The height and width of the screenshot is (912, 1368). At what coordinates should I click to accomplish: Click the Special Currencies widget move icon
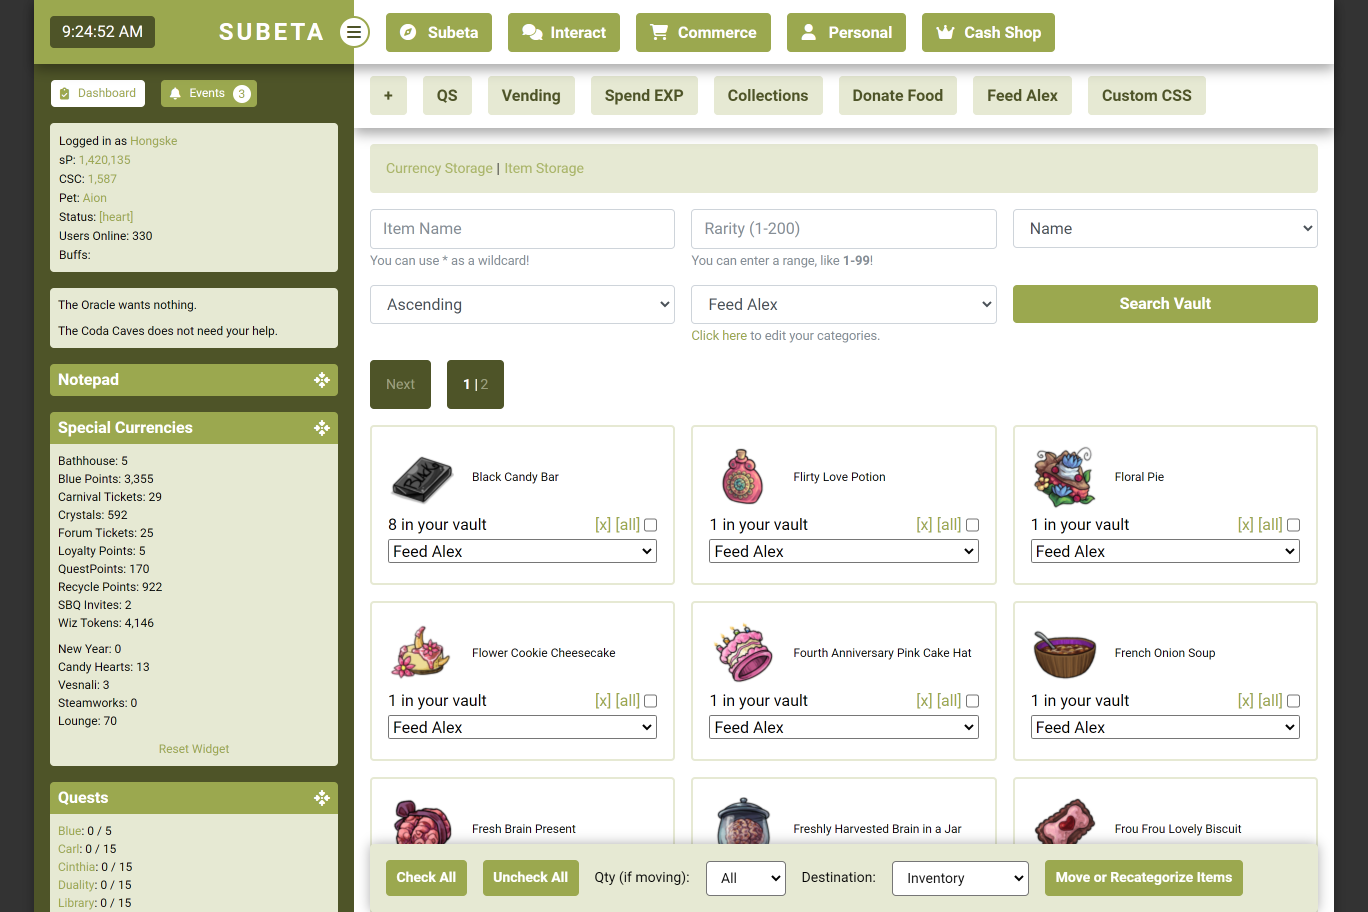[x=322, y=428]
